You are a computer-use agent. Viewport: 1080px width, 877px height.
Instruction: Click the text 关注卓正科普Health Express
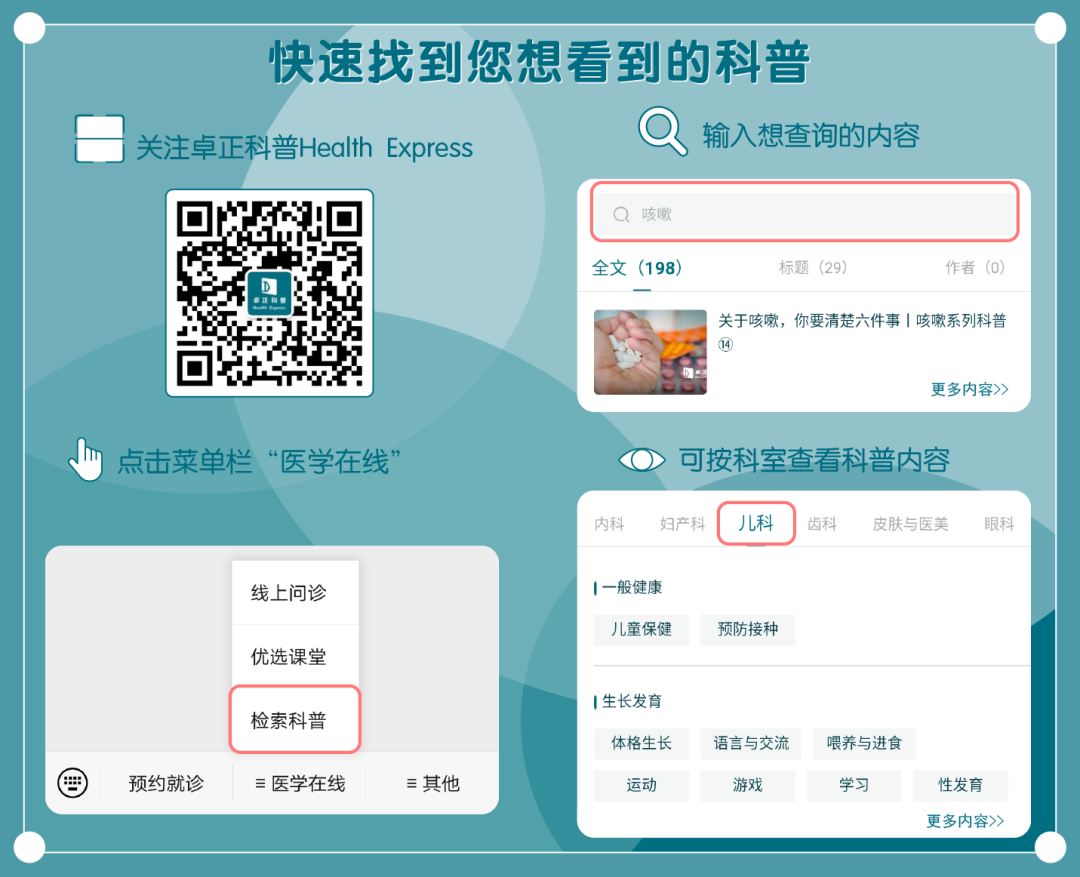[304, 148]
